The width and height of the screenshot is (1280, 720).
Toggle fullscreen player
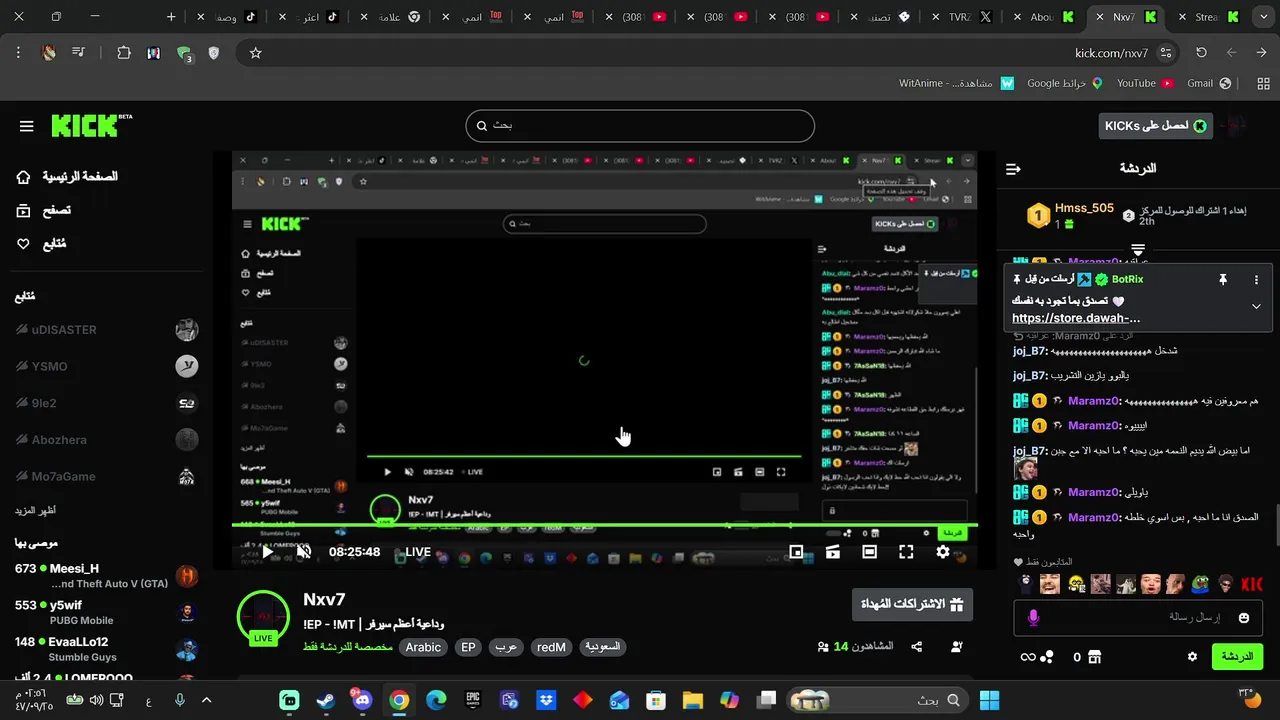(x=906, y=552)
